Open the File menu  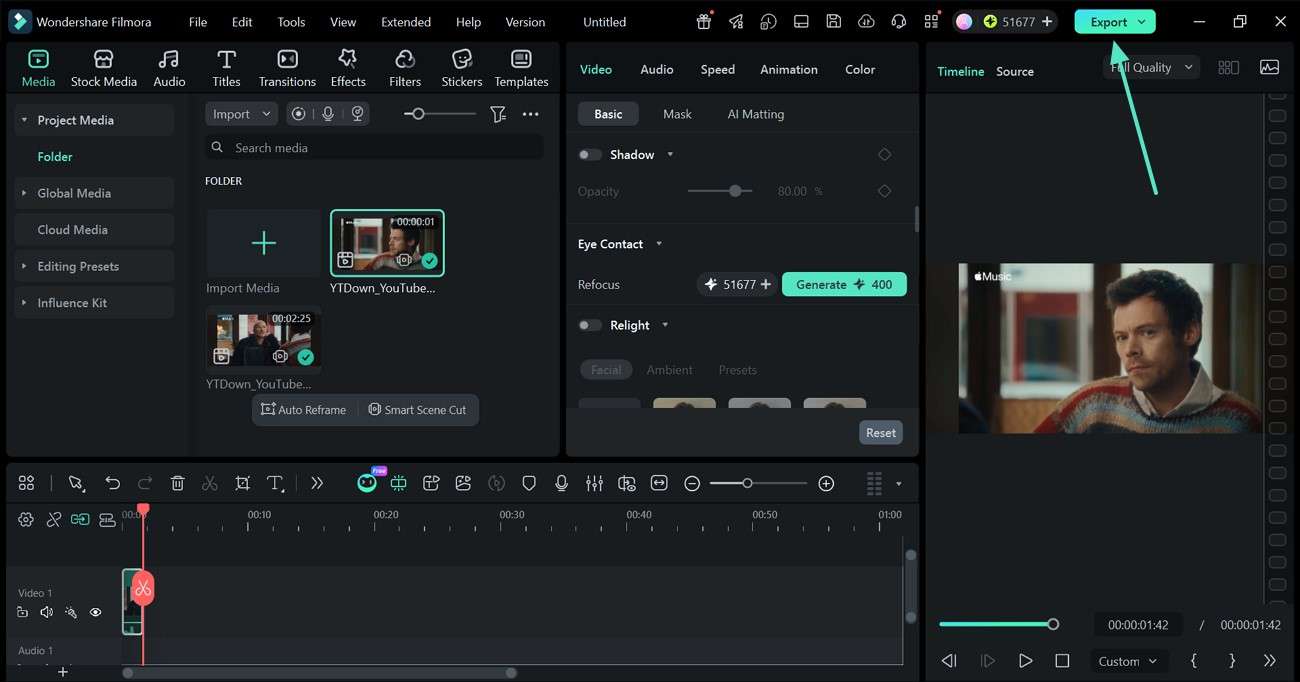(x=198, y=21)
